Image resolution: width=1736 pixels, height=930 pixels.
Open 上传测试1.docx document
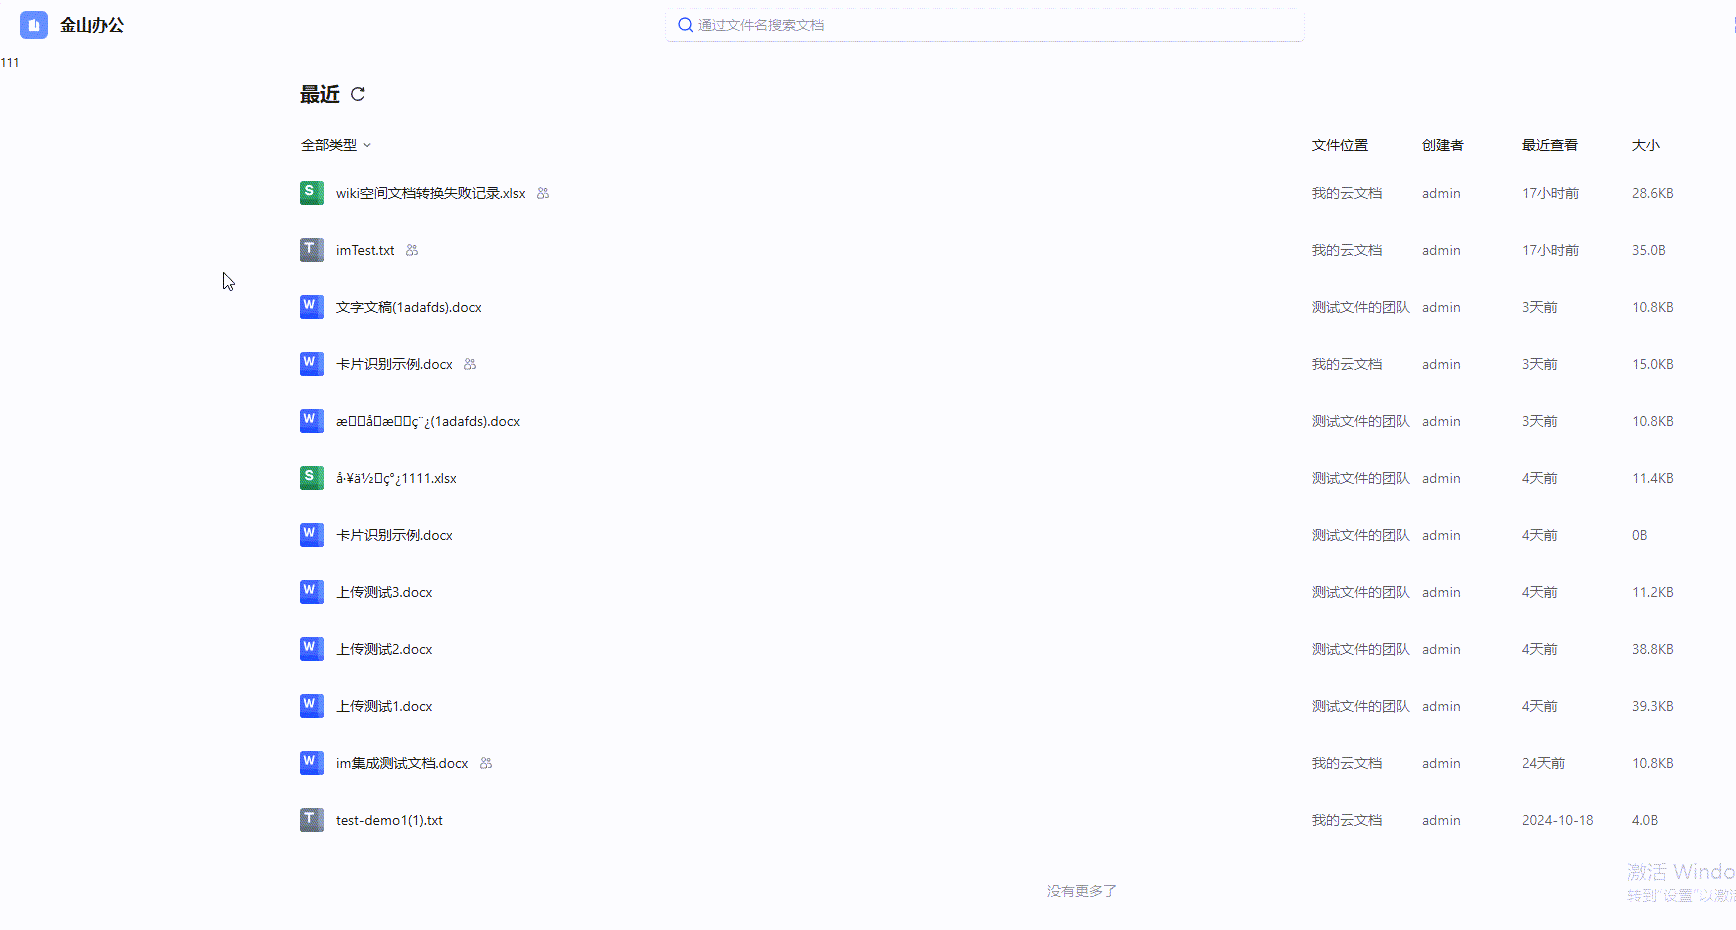pos(384,706)
